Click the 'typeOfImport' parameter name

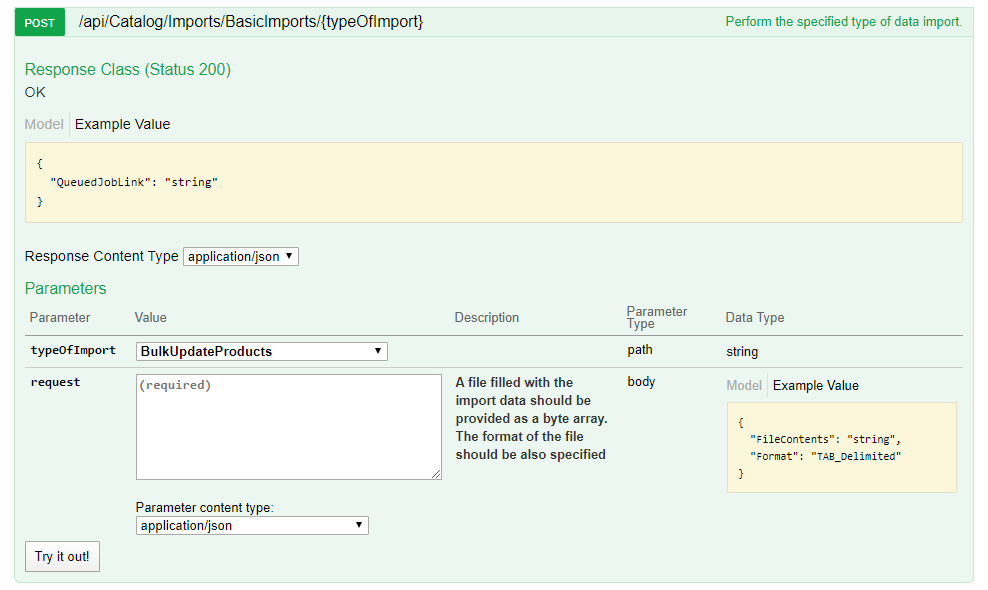73,350
